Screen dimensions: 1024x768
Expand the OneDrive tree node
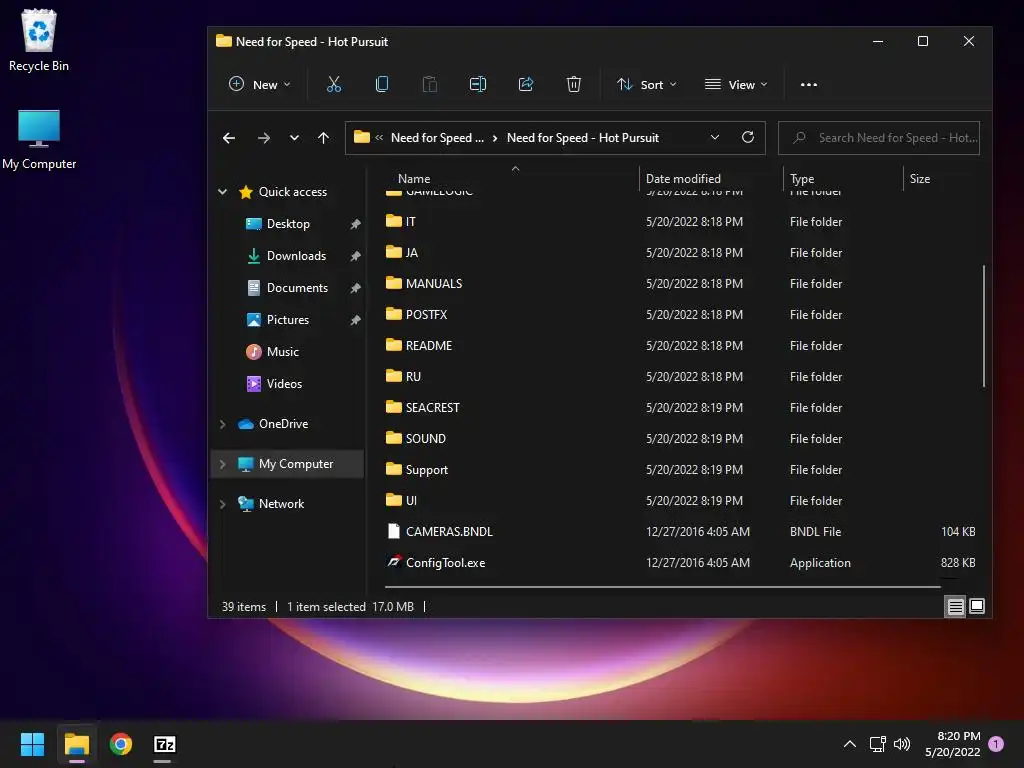223,424
